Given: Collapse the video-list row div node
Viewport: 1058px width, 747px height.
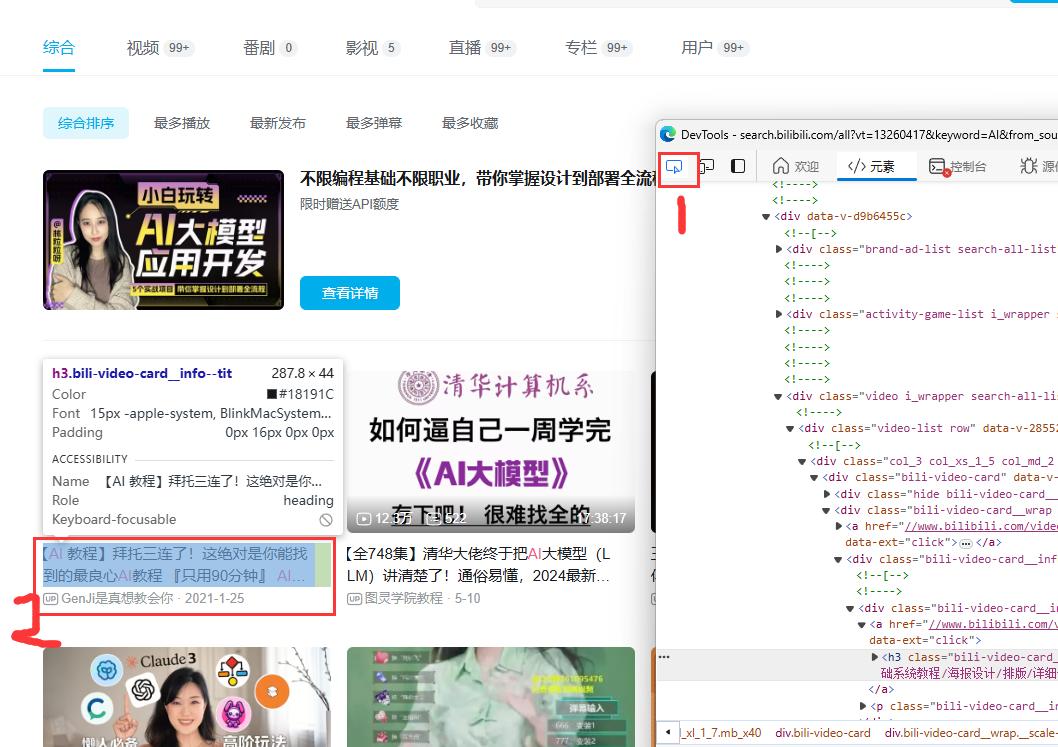Looking at the screenshot, I should pyautogui.click(x=790, y=428).
